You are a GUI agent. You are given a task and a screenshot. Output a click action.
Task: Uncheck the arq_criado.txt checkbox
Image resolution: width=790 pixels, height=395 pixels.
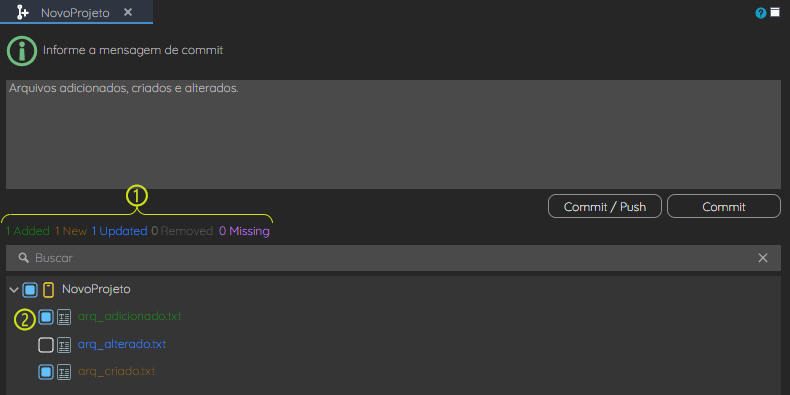46,372
